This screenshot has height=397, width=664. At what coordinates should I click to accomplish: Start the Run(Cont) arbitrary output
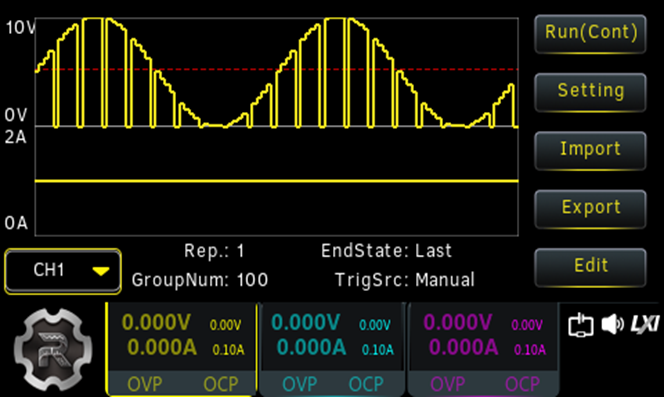590,33
